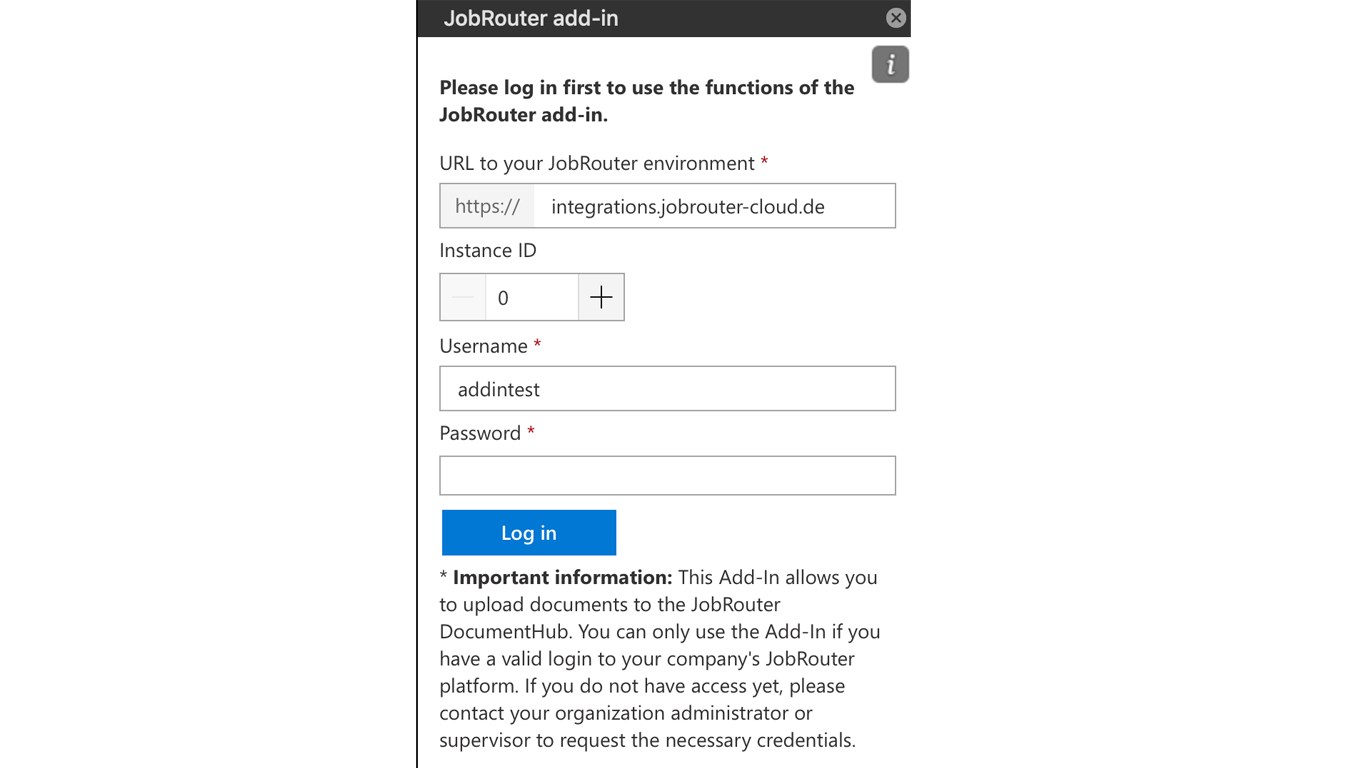Image resolution: width=1366 pixels, height=768 pixels.
Task: Close the JobRouter add-in pane
Action: click(896, 18)
